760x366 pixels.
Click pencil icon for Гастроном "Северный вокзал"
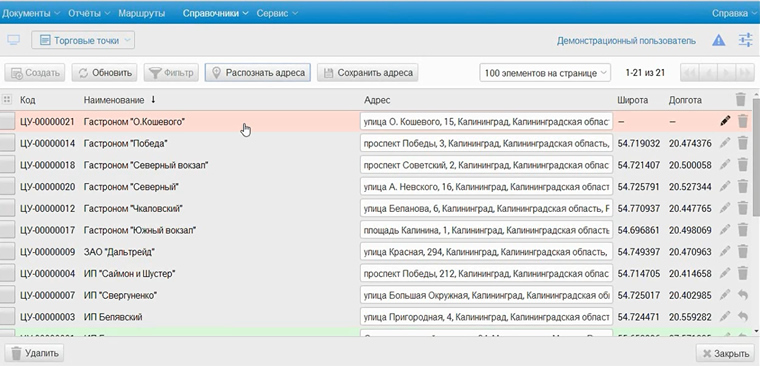click(x=725, y=165)
